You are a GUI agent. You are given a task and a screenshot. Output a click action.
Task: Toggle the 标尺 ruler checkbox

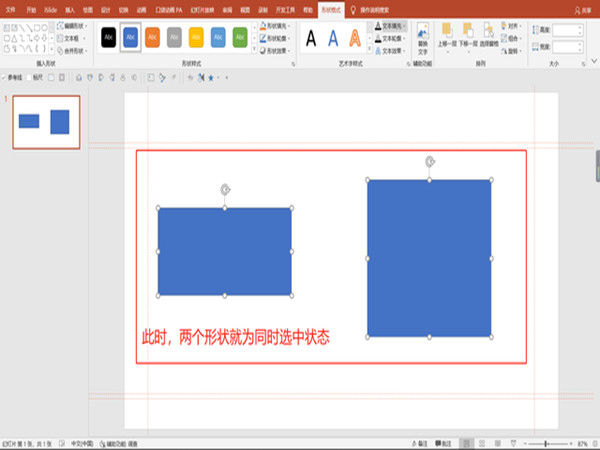pos(32,76)
